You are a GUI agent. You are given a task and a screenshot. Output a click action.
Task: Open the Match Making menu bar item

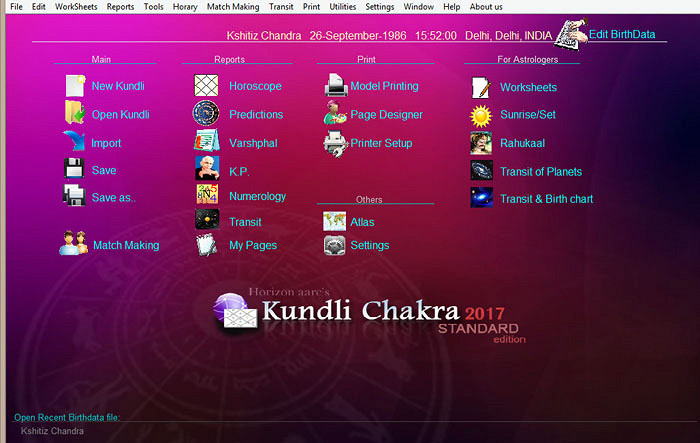point(233,7)
